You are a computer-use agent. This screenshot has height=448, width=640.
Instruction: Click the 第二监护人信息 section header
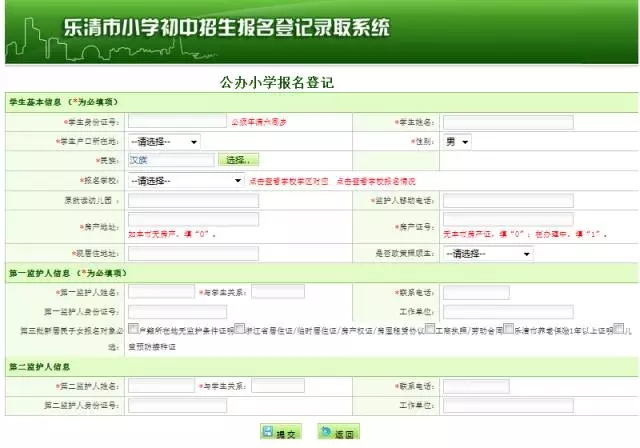click(x=39, y=367)
